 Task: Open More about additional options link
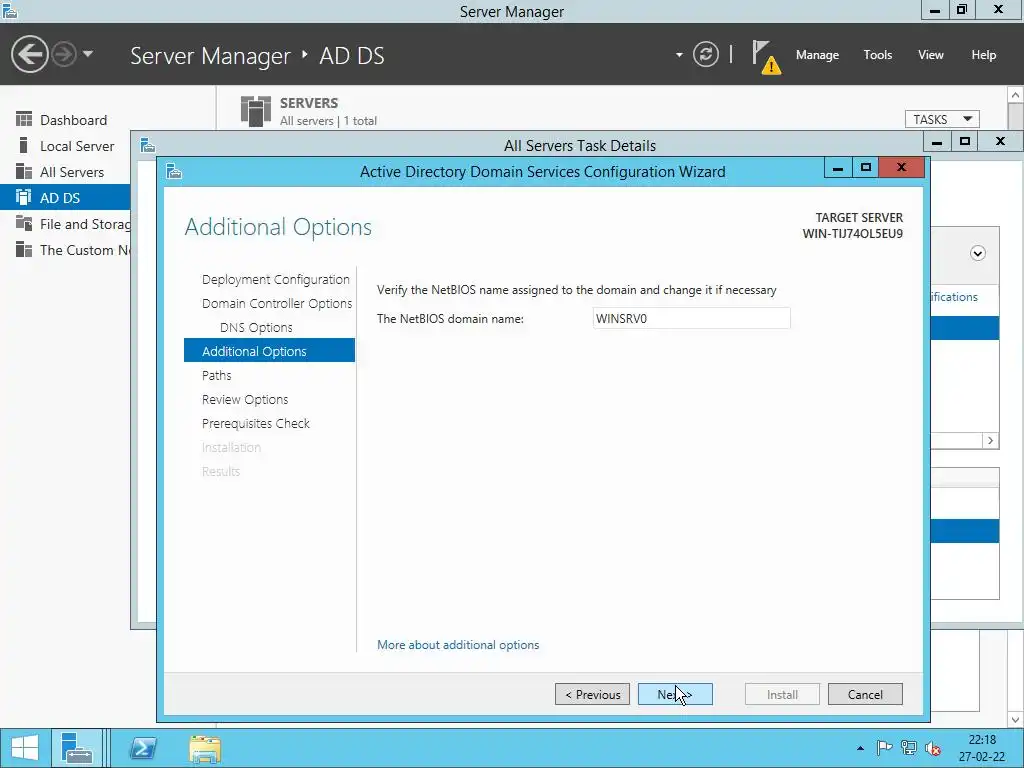pos(458,645)
